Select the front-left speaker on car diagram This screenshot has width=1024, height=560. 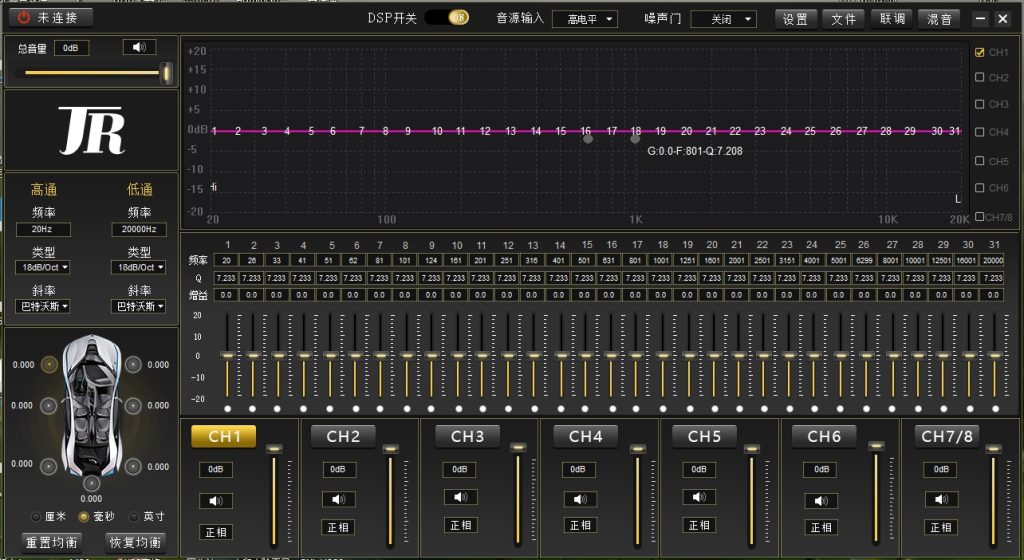[x=49, y=364]
